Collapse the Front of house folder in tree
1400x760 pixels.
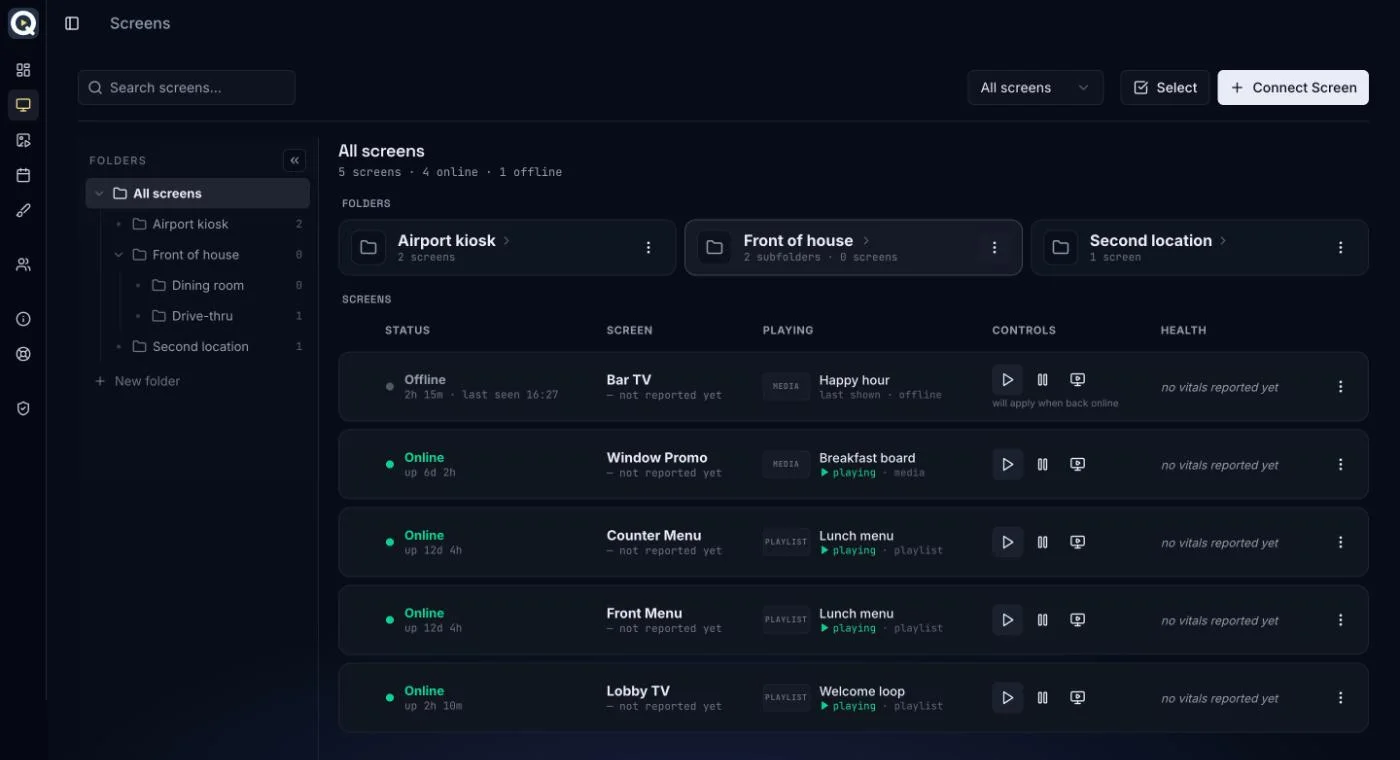click(118, 255)
